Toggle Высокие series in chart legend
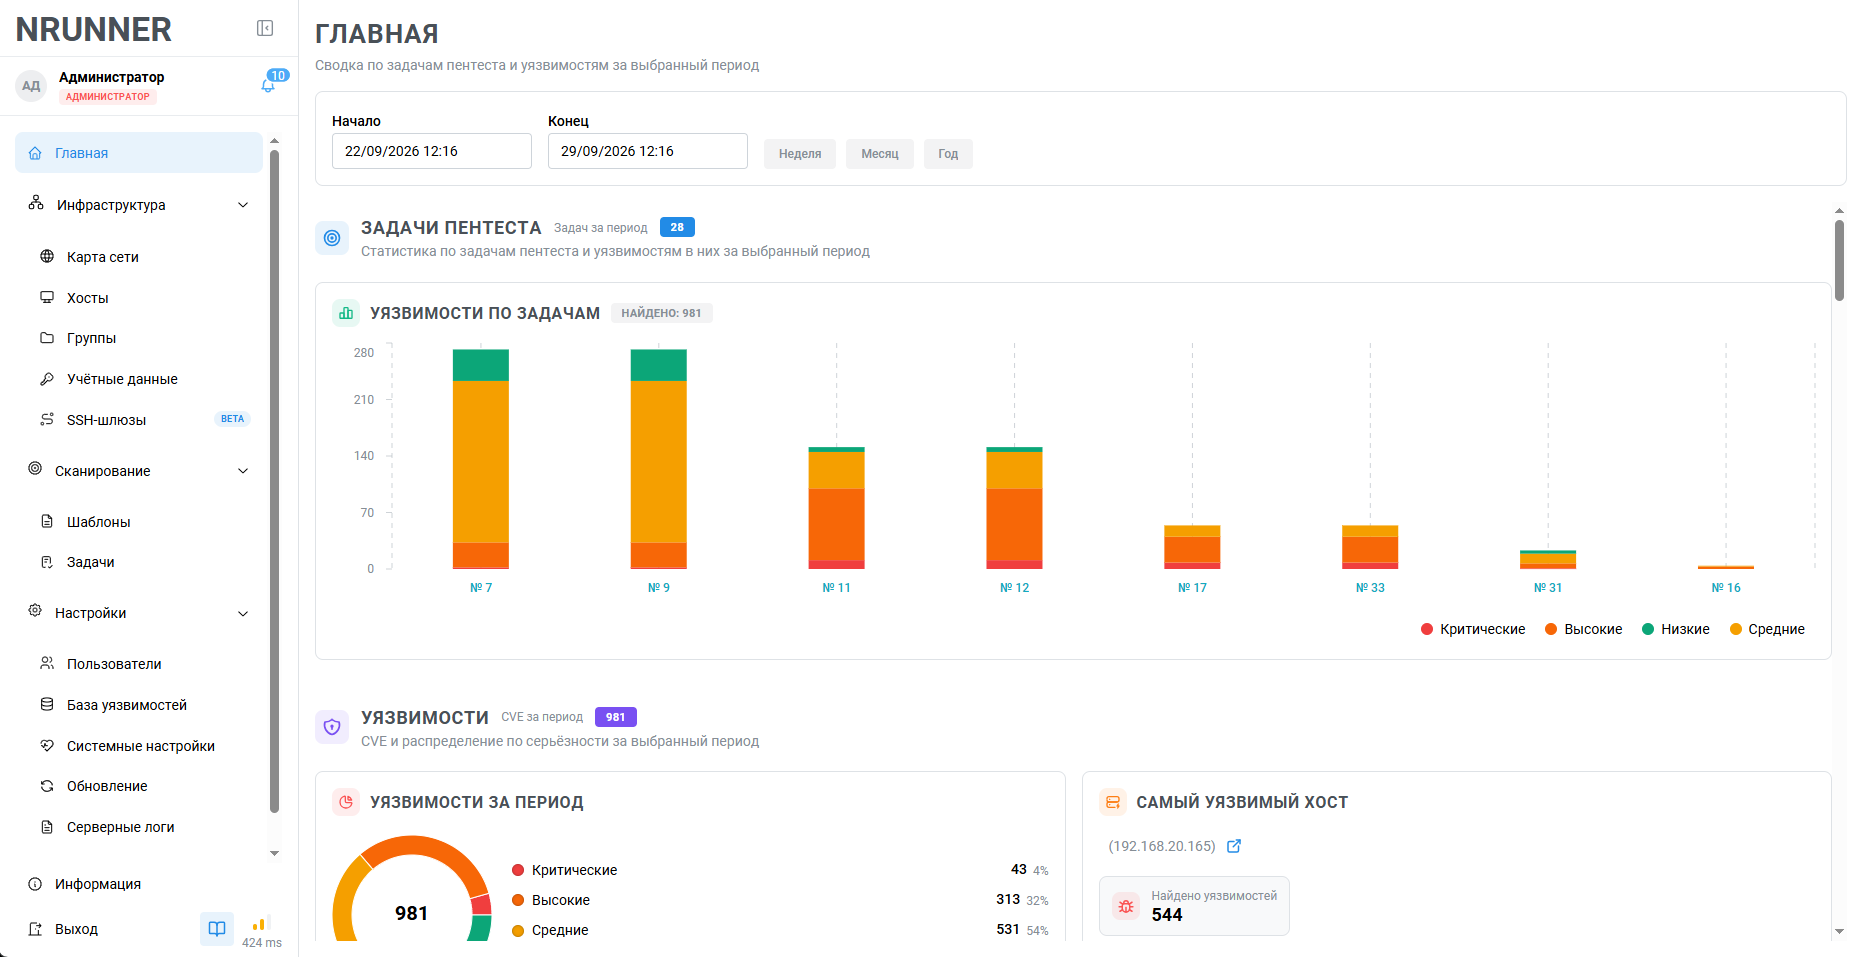The width and height of the screenshot is (1862, 957). tap(1584, 629)
